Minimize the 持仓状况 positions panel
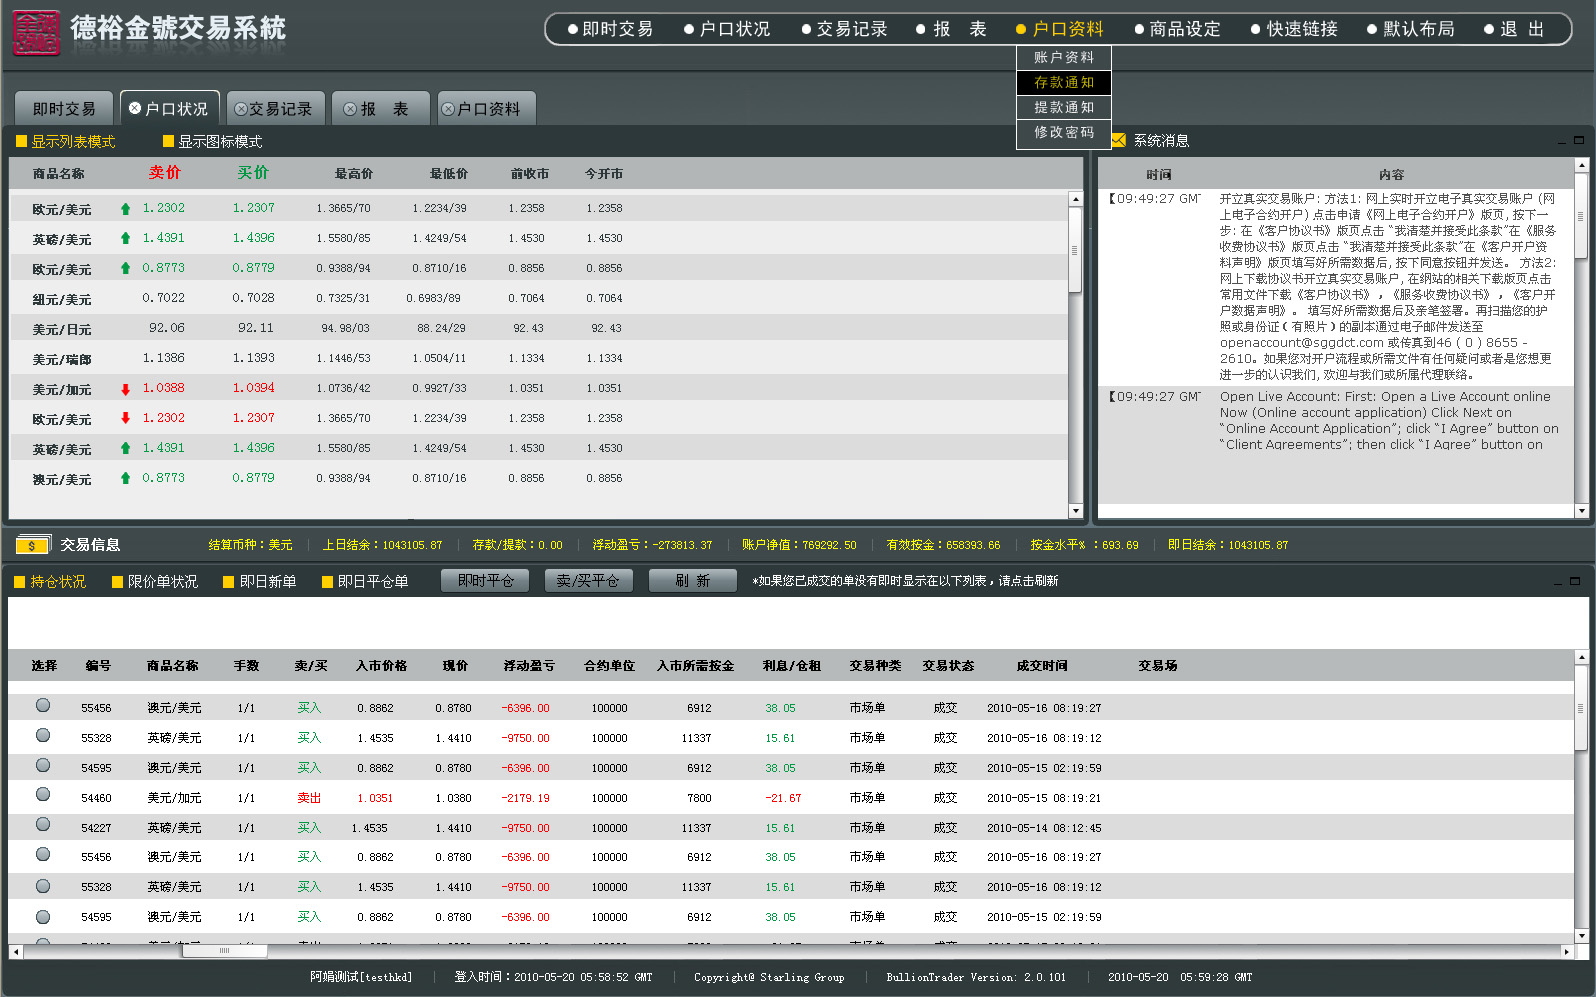The height and width of the screenshot is (997, 1596). [1558, 582]
